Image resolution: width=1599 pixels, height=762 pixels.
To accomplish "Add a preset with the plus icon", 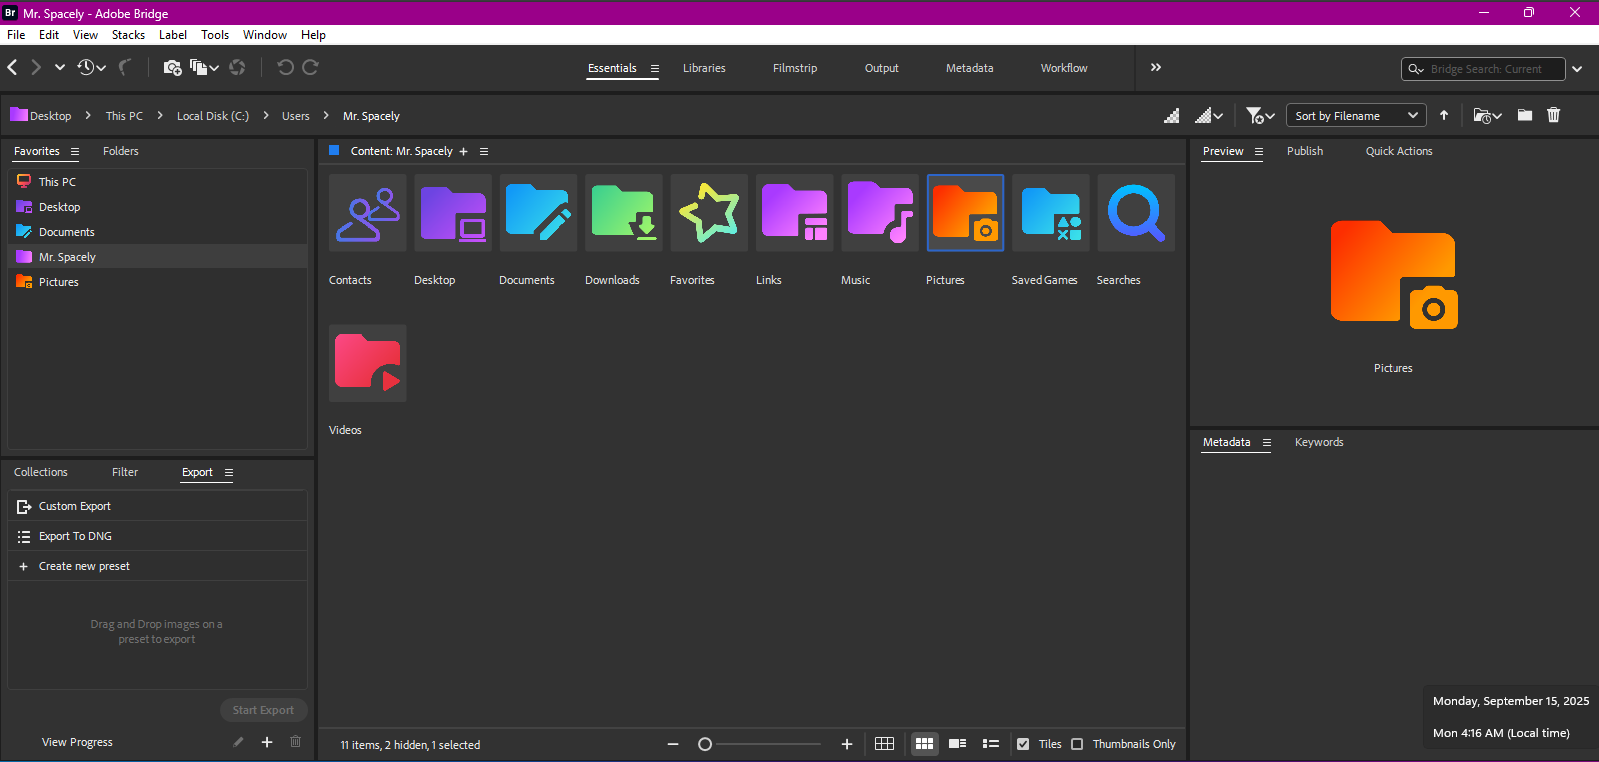I will pyautogui.click(x=267, y=742).
